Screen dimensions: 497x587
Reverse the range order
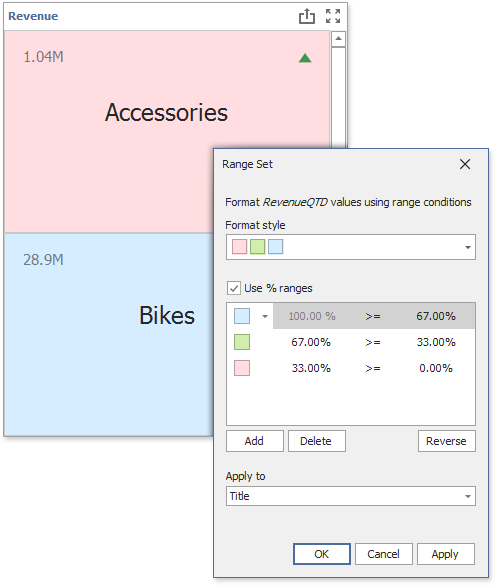point(446,441)
